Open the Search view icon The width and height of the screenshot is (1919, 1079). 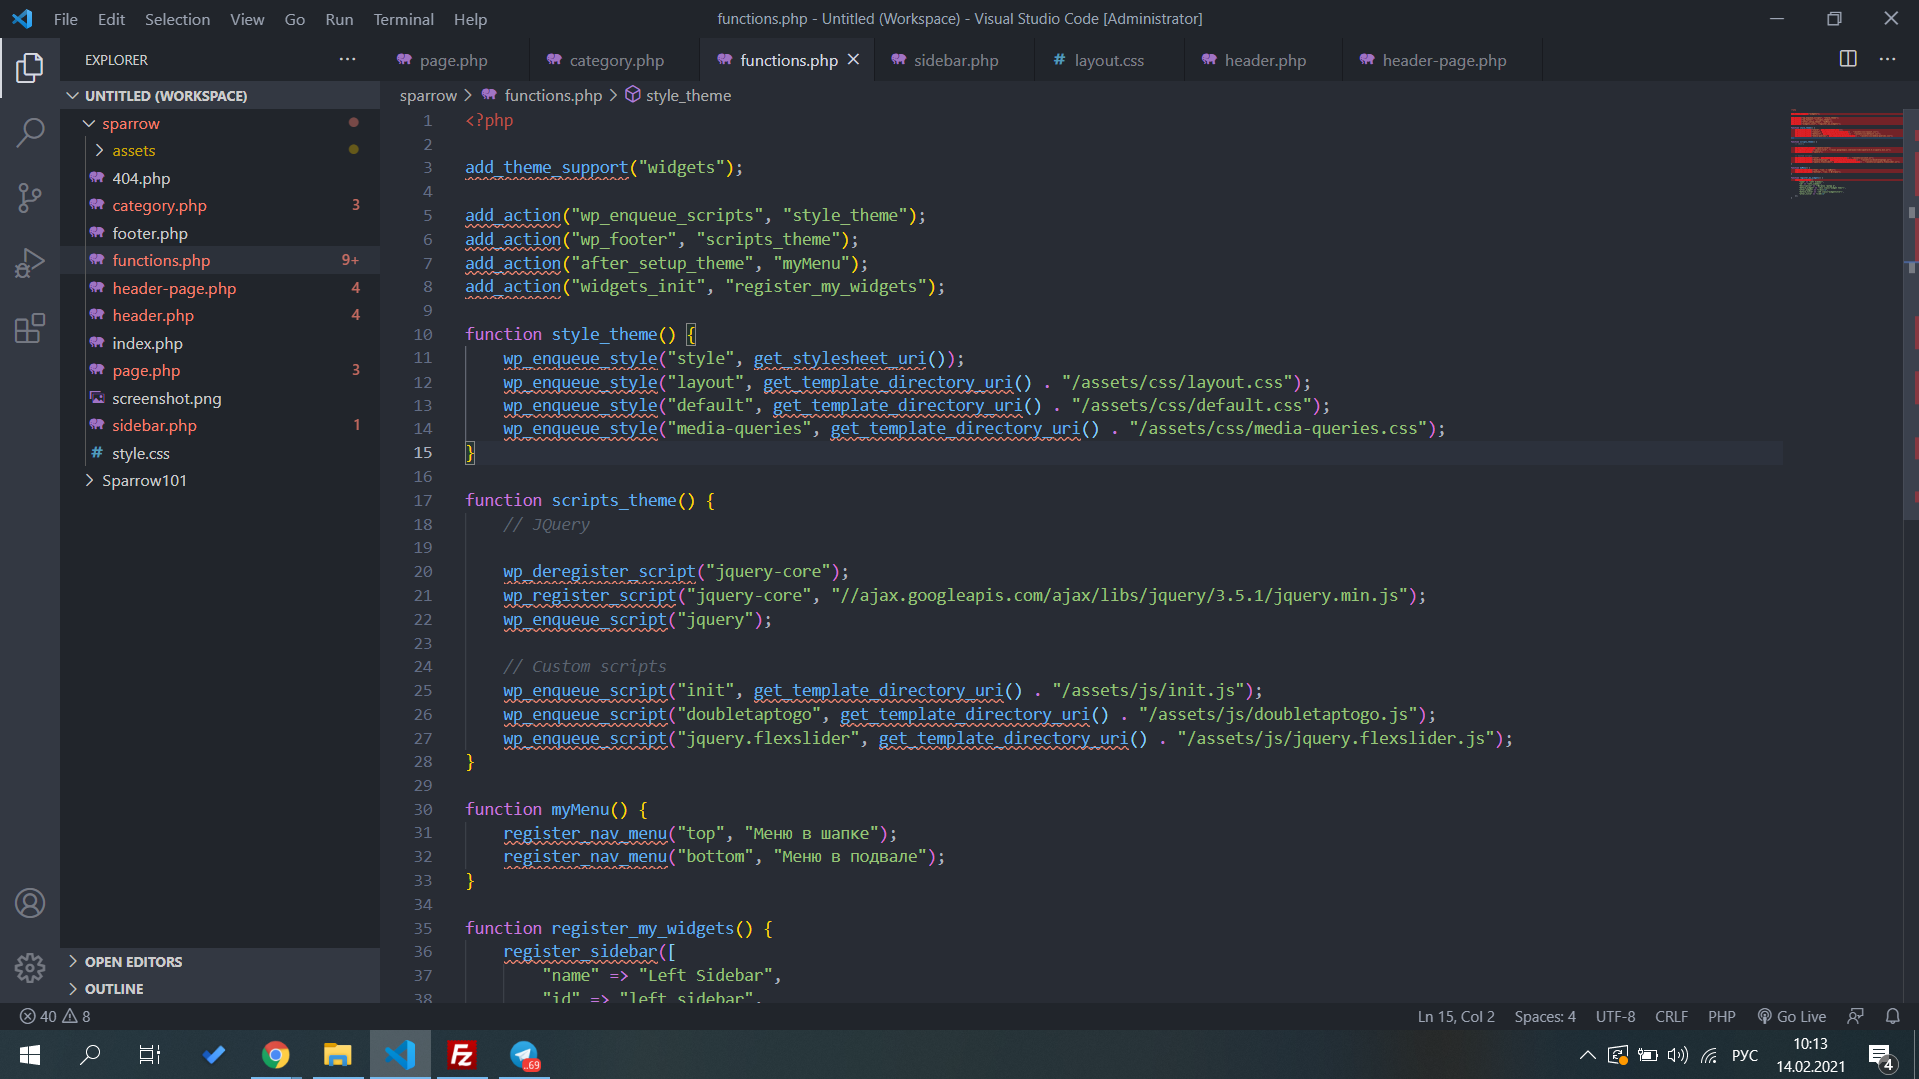tap(30, 132)
